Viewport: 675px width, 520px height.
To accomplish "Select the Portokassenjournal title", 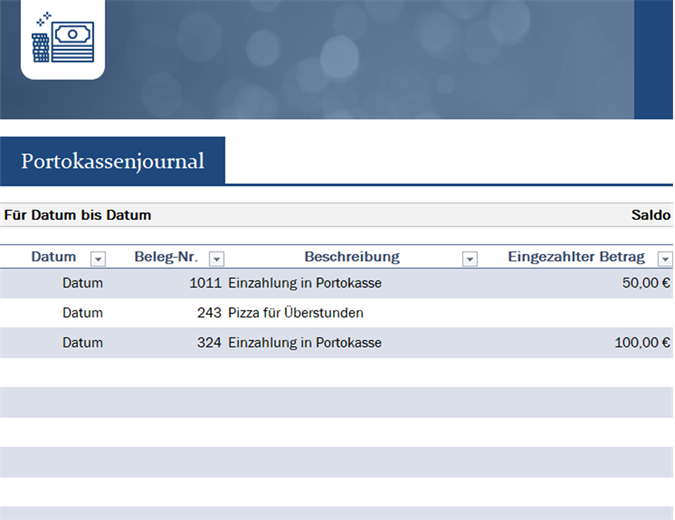I will 112,161.
